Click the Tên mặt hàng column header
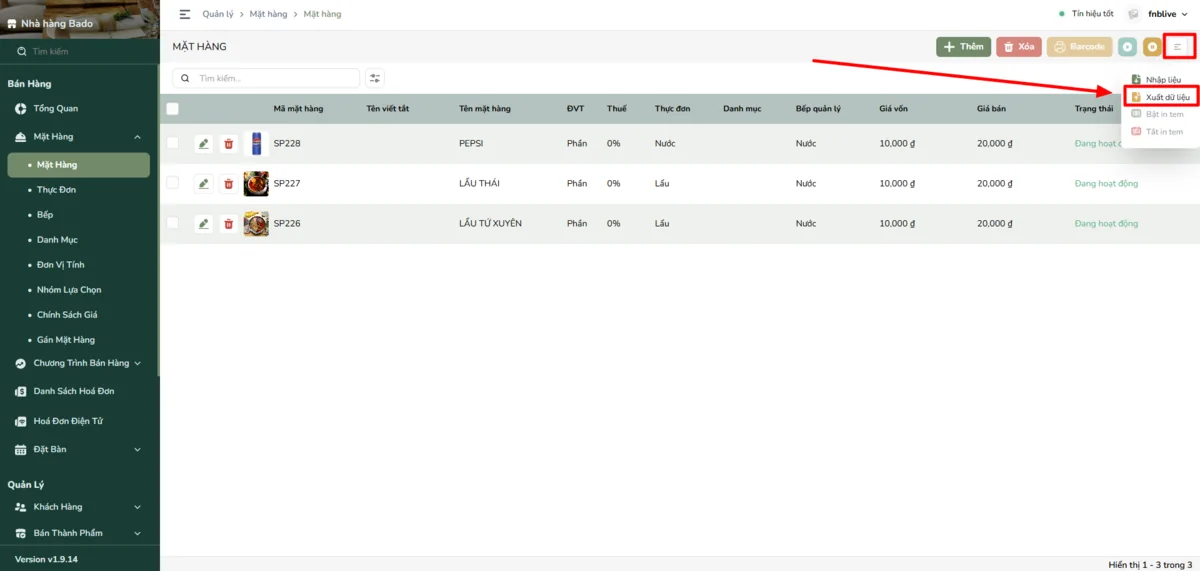Image resolution: width=1200 pixels, height=571 pixels. pos(485,109)
